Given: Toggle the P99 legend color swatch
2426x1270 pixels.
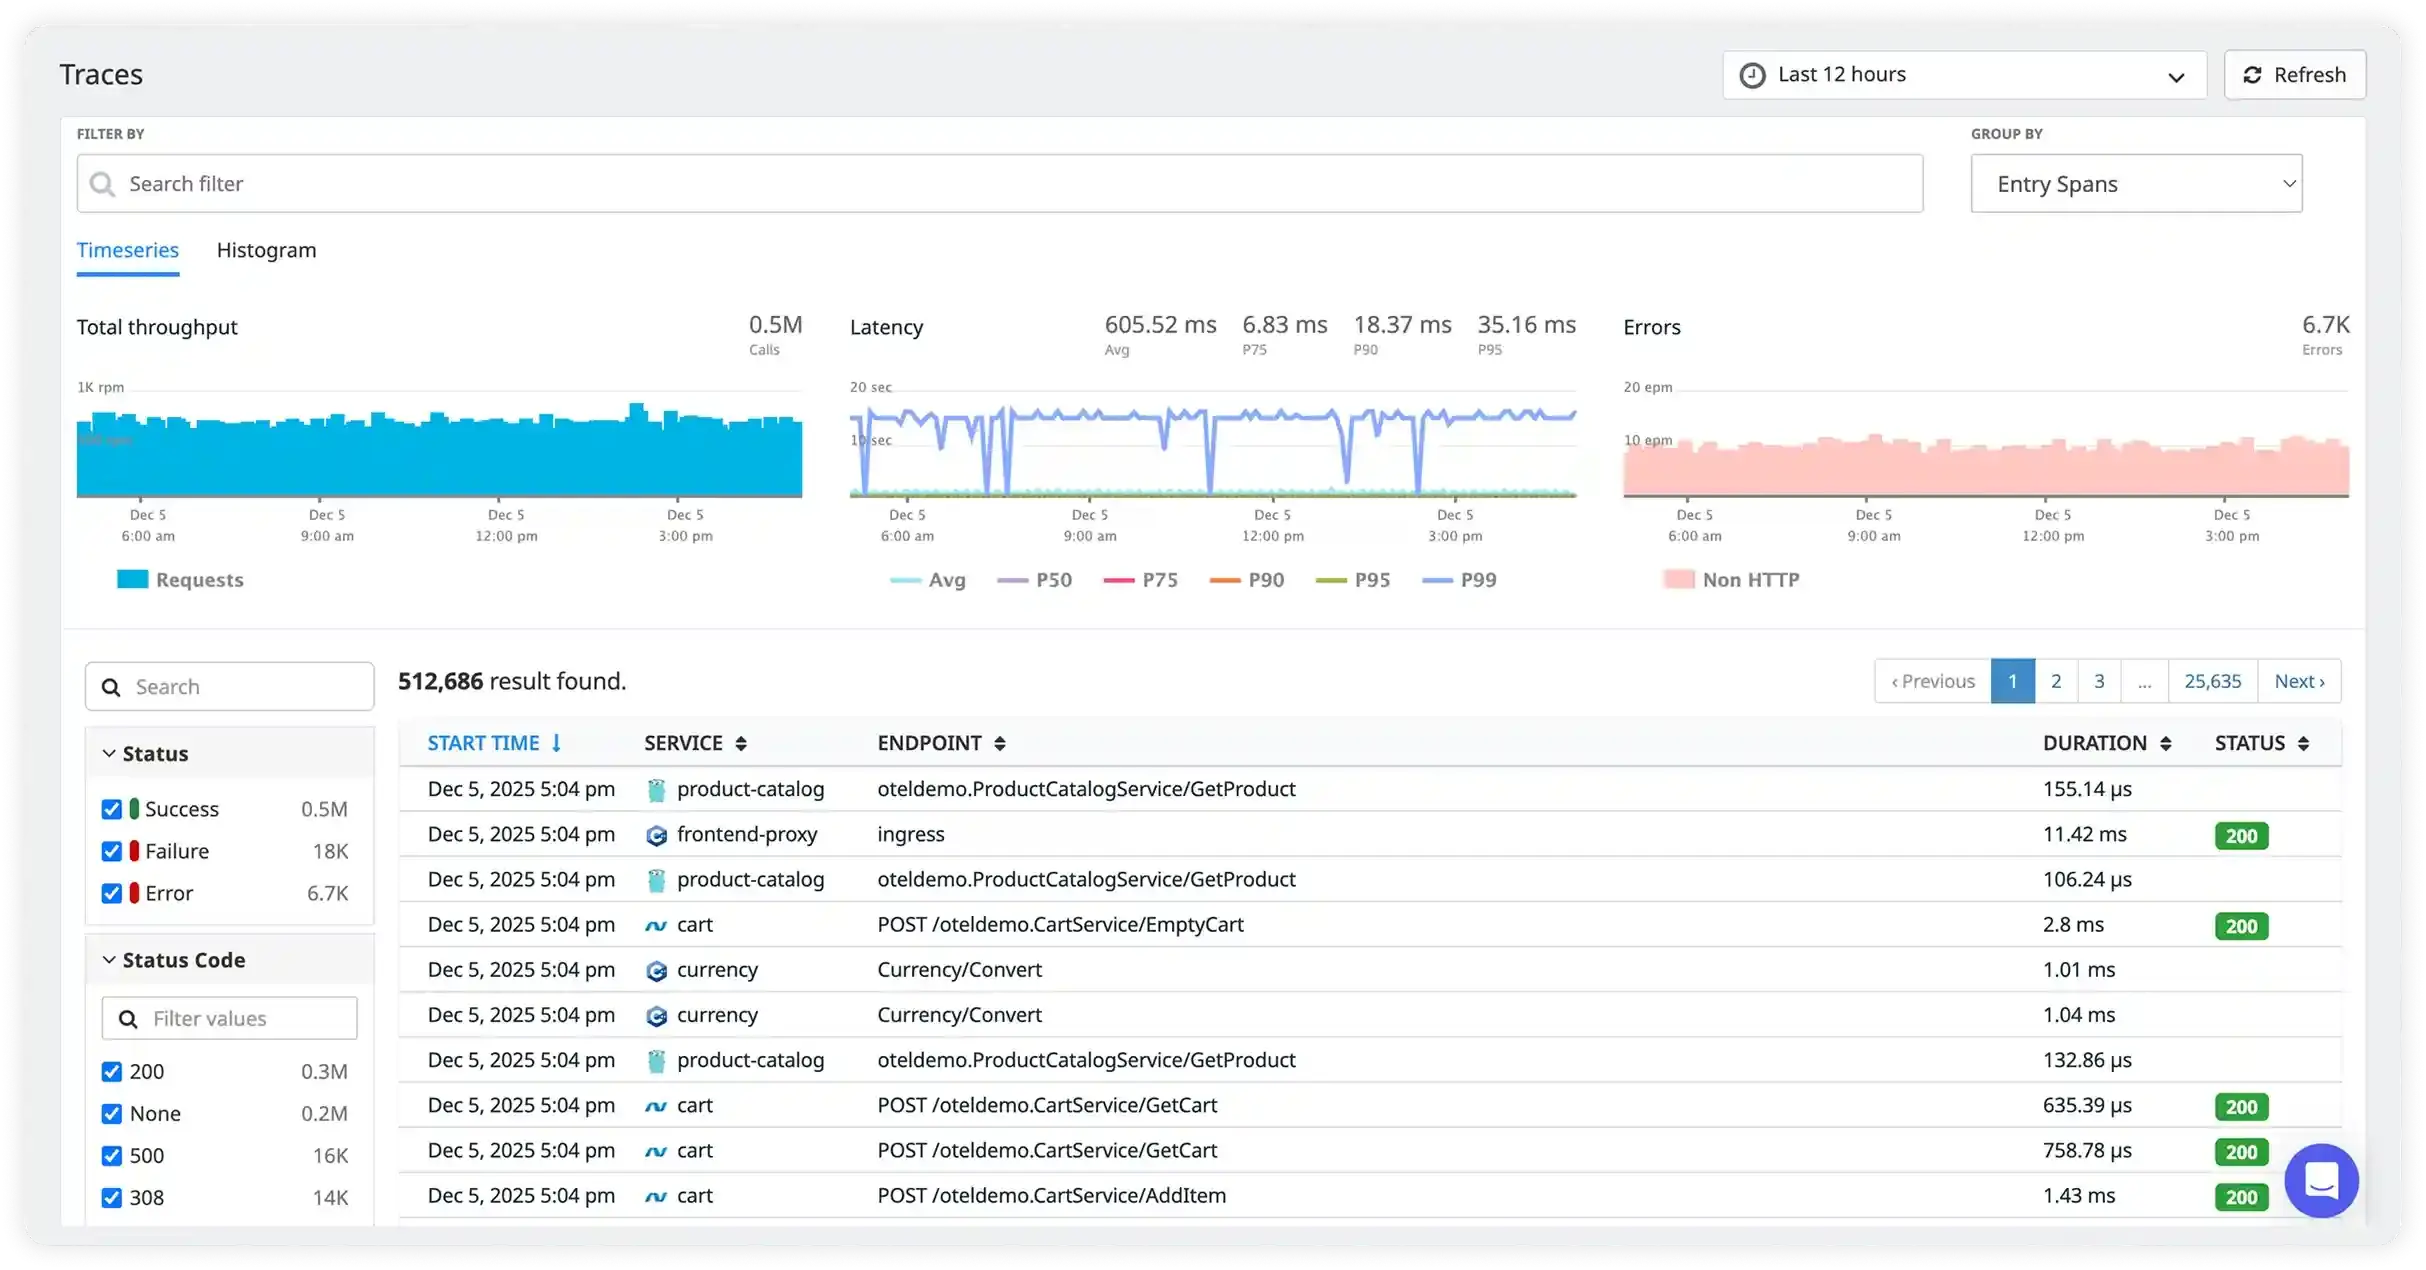Looking at the screenshot, I should 1436,580.
